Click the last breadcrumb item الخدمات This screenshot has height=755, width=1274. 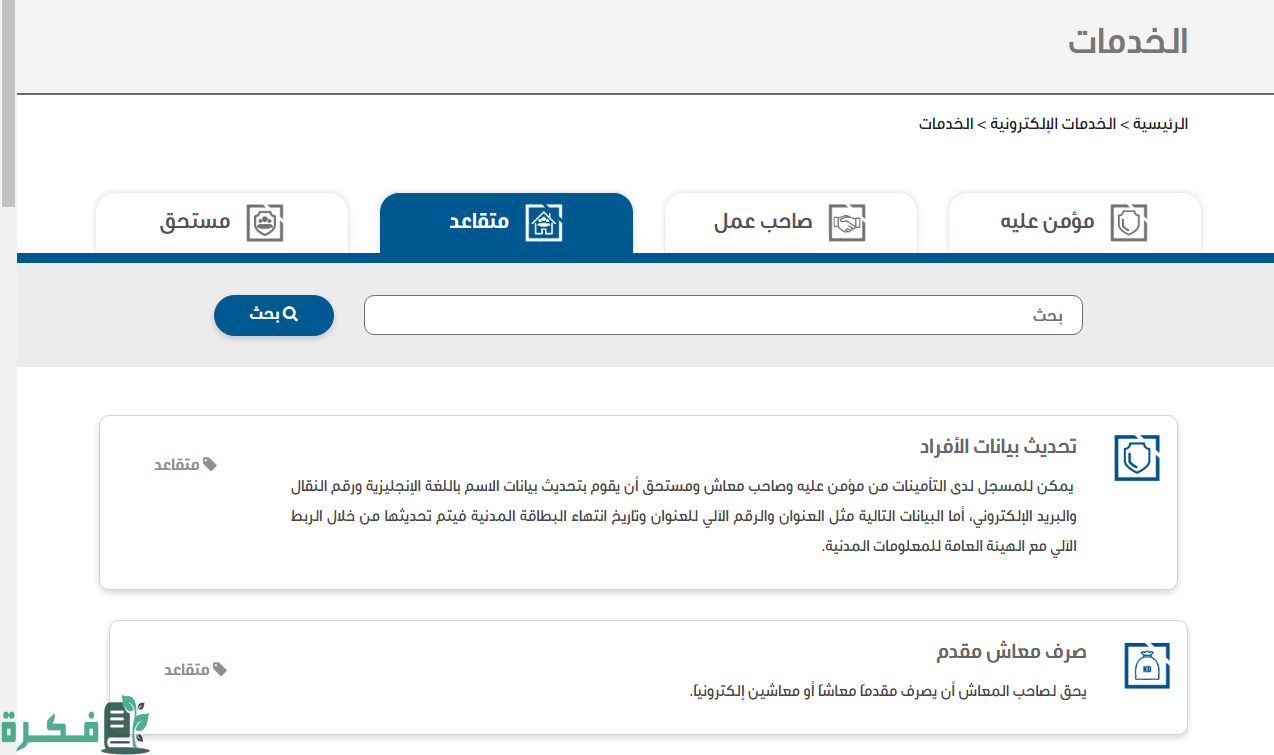[x=946, y=124]
